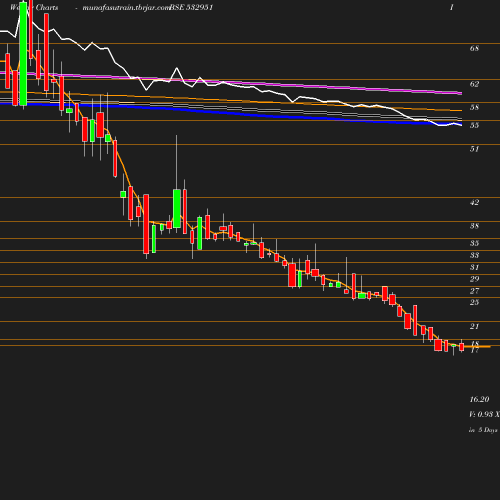The width and height of the screenshot is (500, 500).
Task: Click the 35 price axis label
Action: (474, 243)
